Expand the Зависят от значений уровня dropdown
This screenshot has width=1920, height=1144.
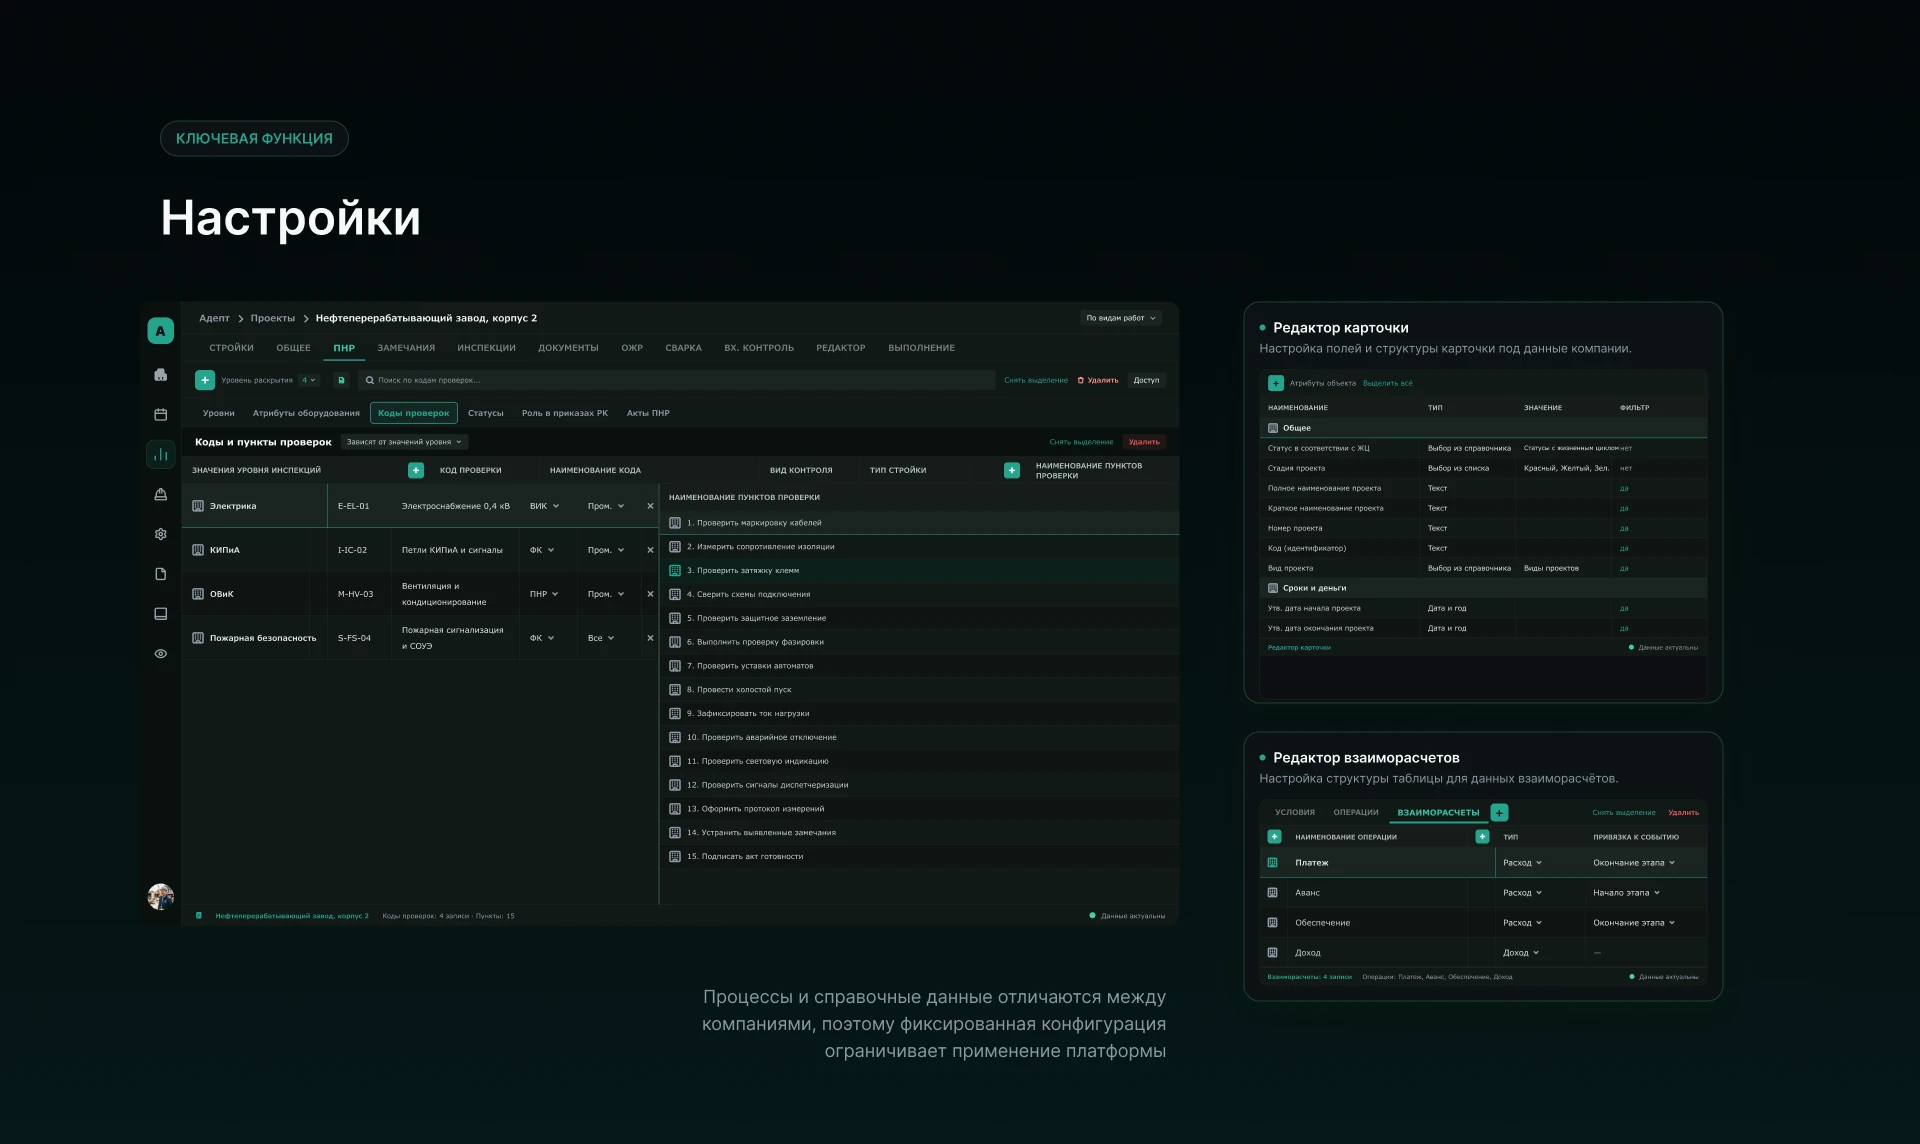(x=404, y=442)
